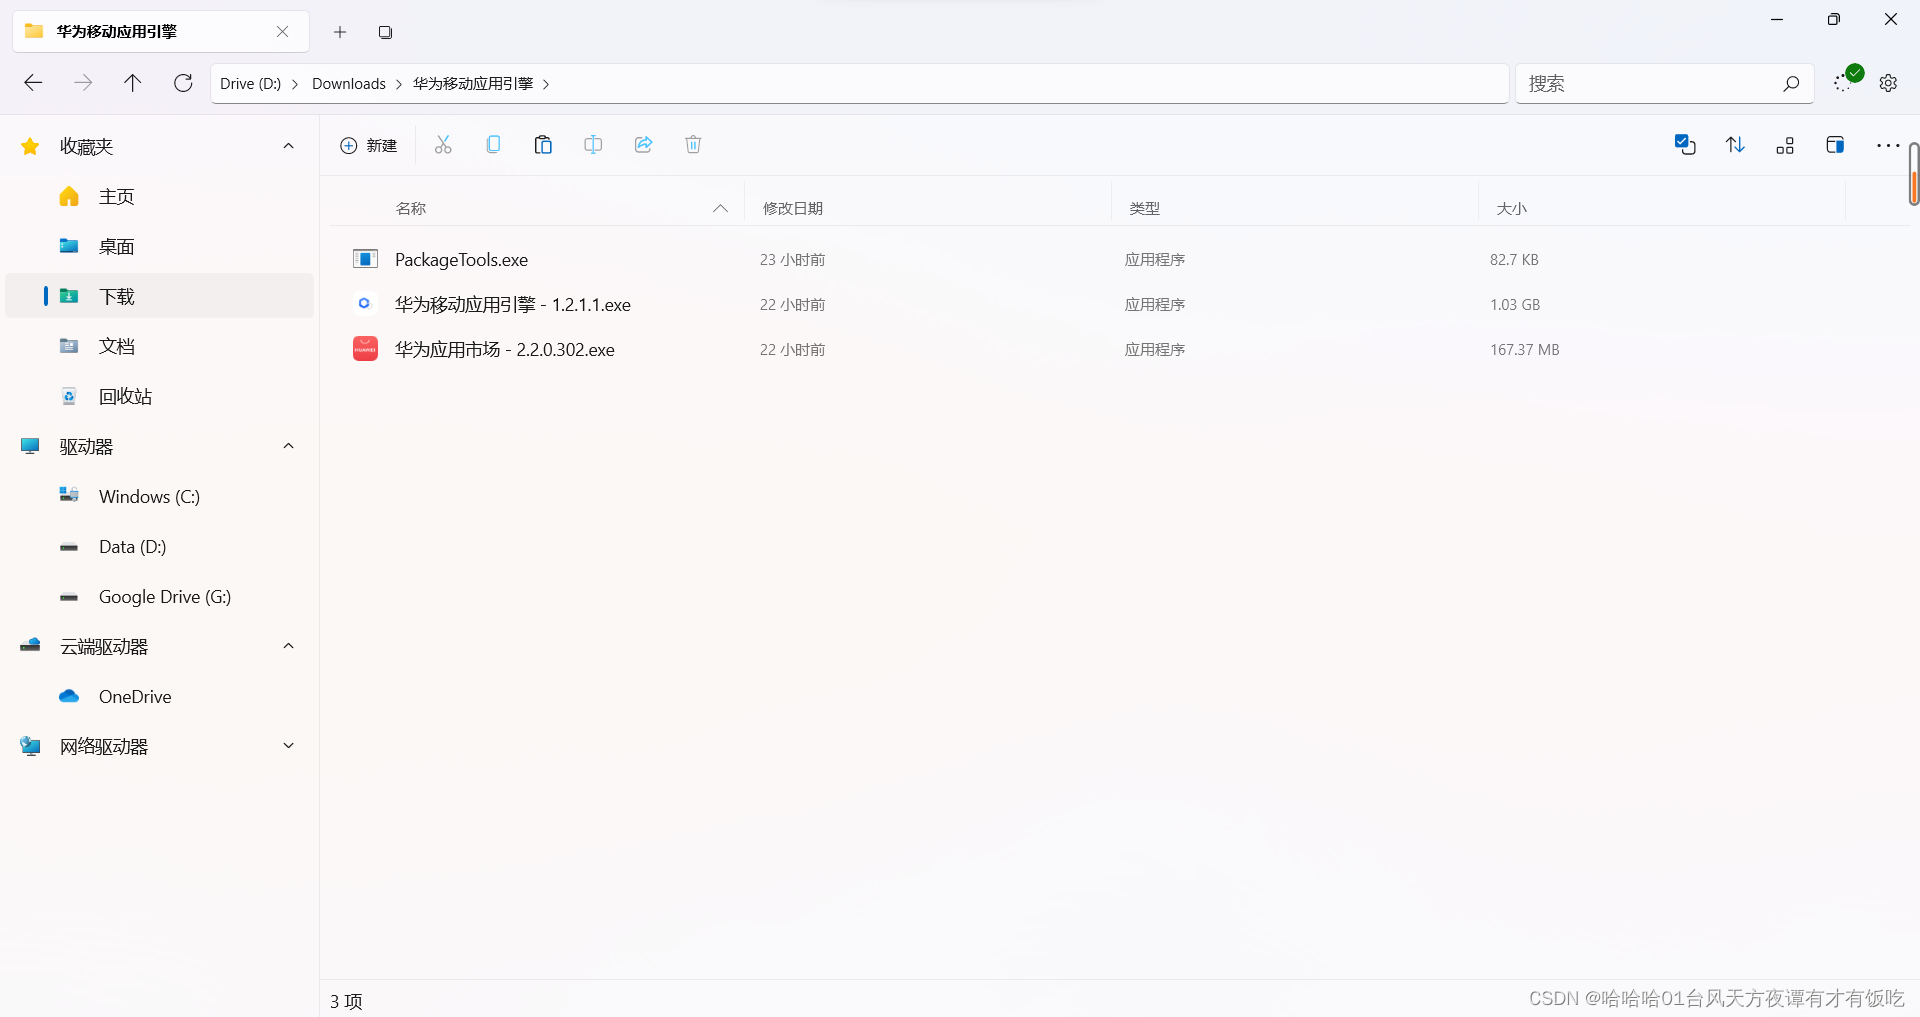Click the 82.7 KB size cell
Image resolution: width=1920 pixels, height=1017 pixels.
point(1514,260)
